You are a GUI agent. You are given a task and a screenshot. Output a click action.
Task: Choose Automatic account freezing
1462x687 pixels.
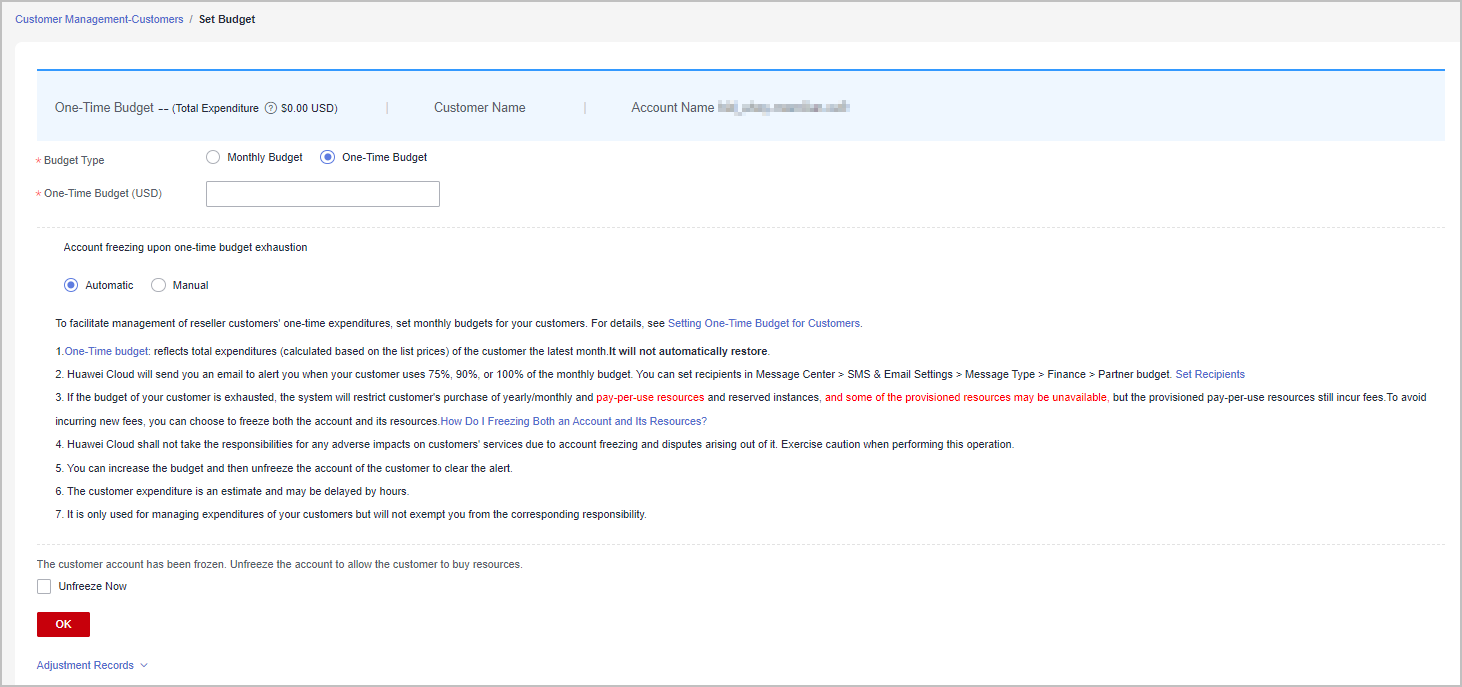71,285
